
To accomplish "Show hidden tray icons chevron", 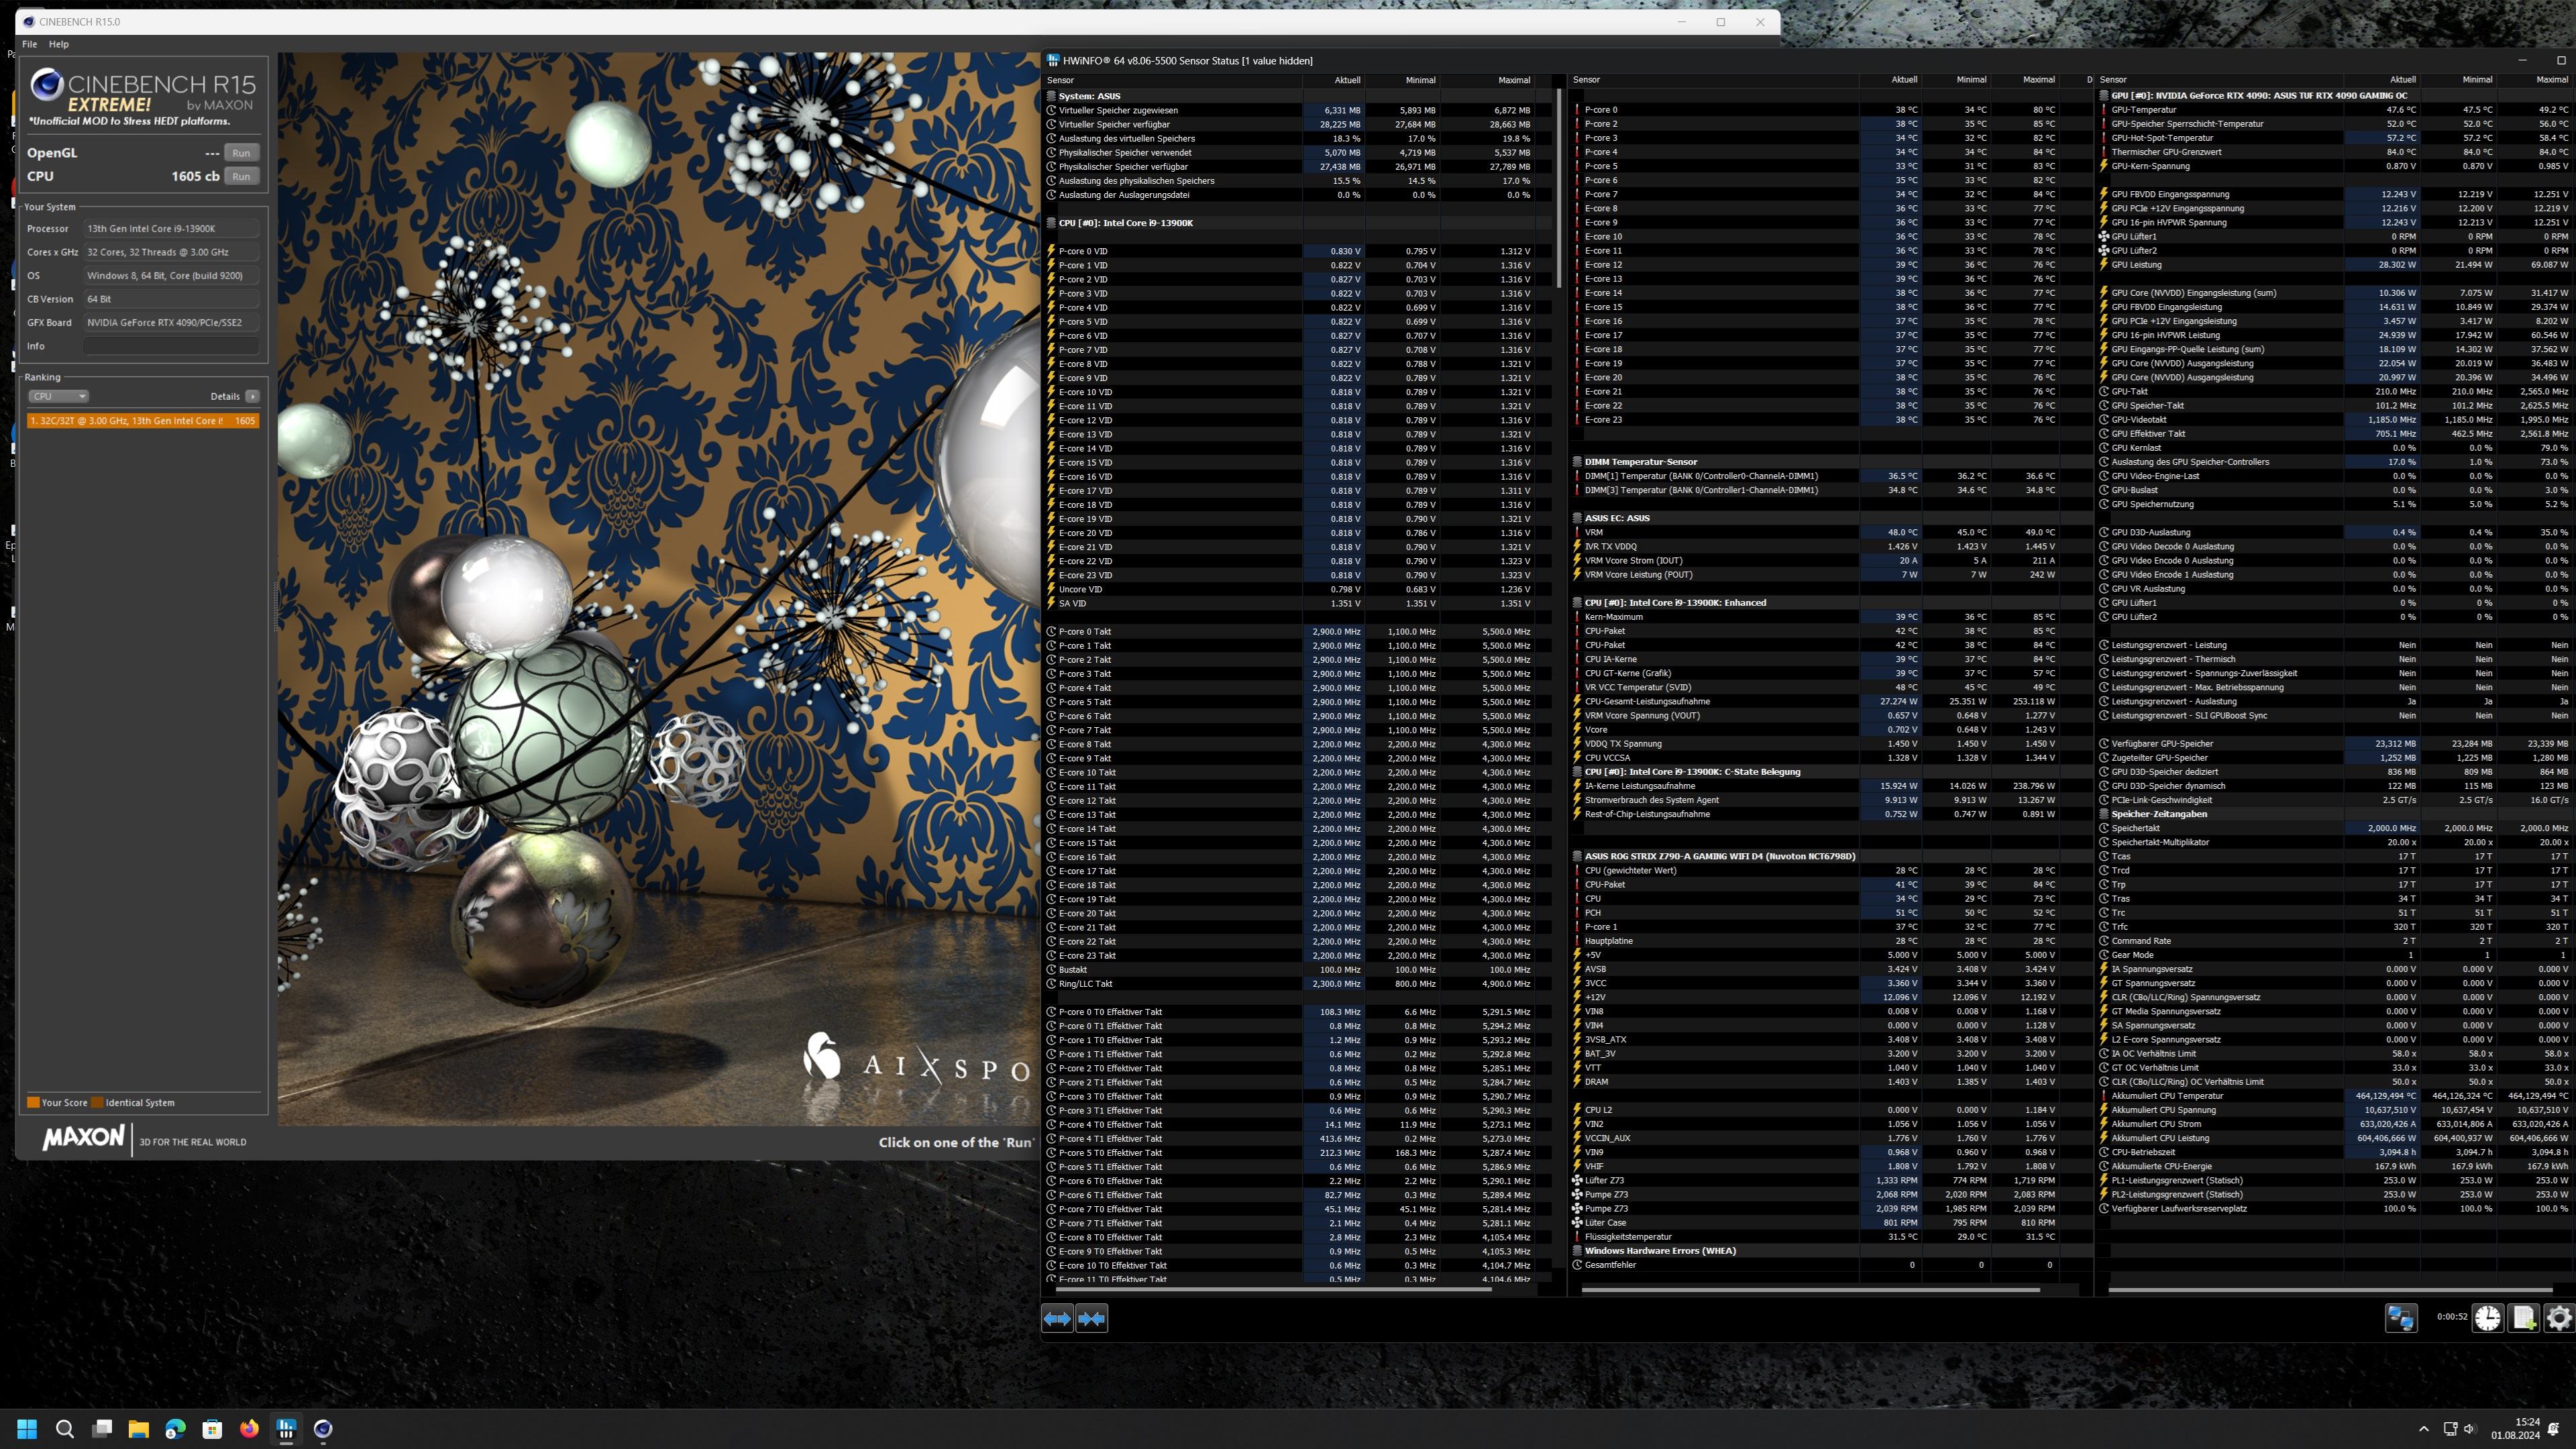I will pyautogui.click(x=2423, y=1429).
